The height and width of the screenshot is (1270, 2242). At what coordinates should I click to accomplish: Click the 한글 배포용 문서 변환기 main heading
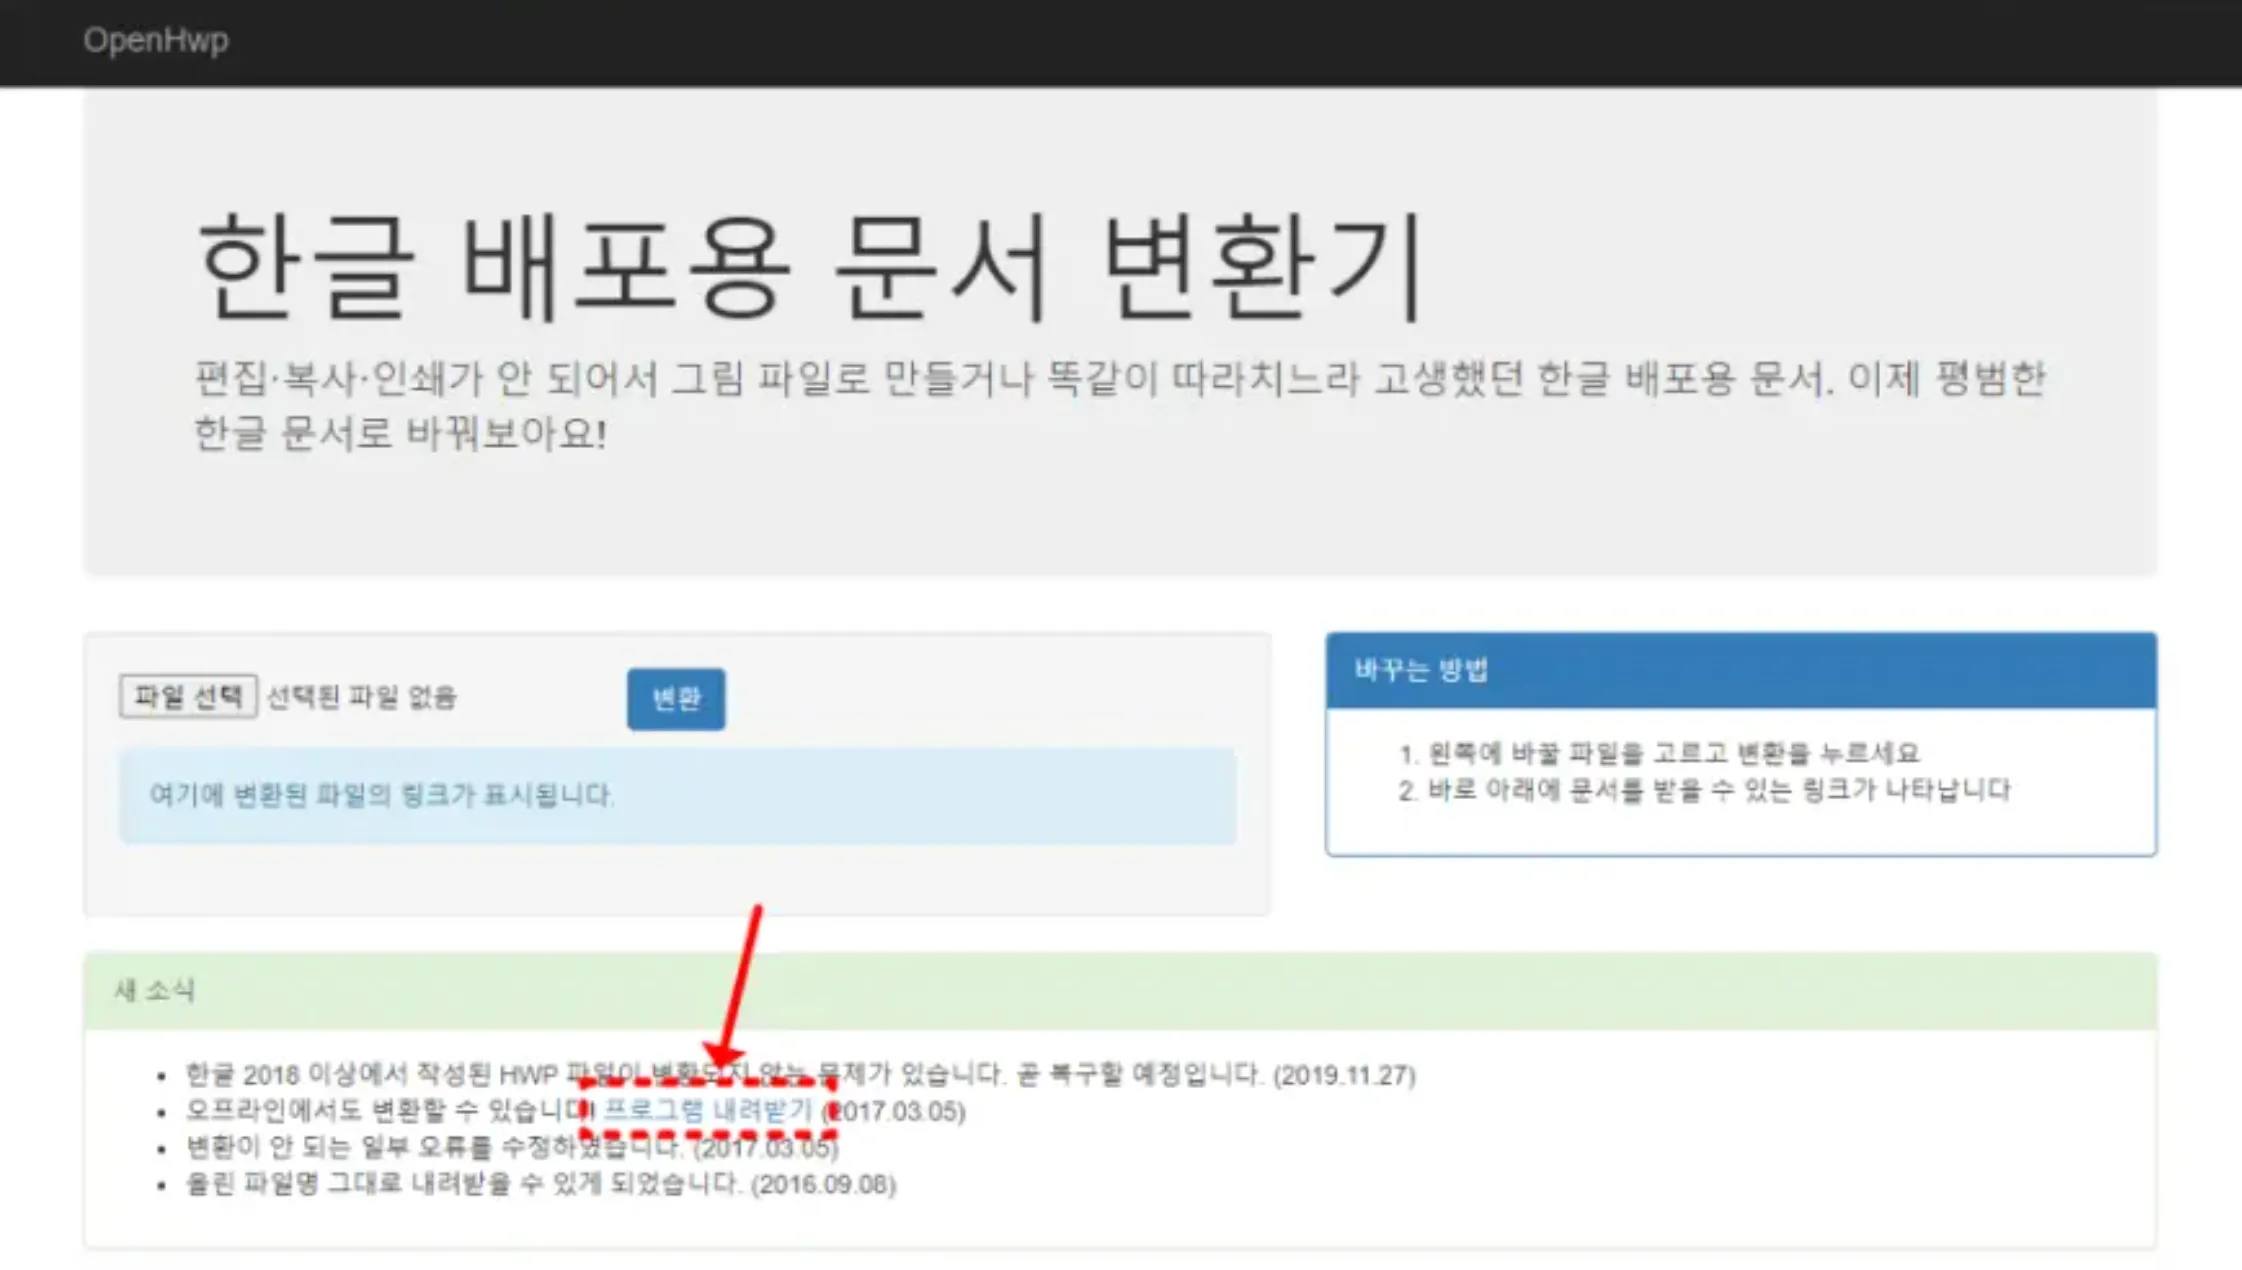[810, 267]
